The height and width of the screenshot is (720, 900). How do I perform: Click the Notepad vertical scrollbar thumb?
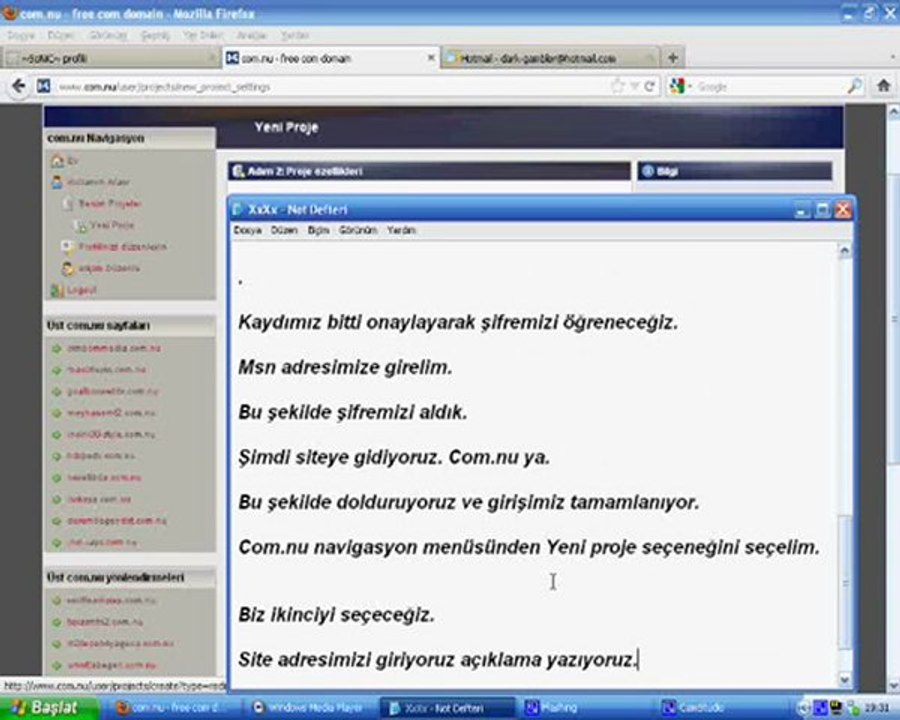[x=844, y=583]
